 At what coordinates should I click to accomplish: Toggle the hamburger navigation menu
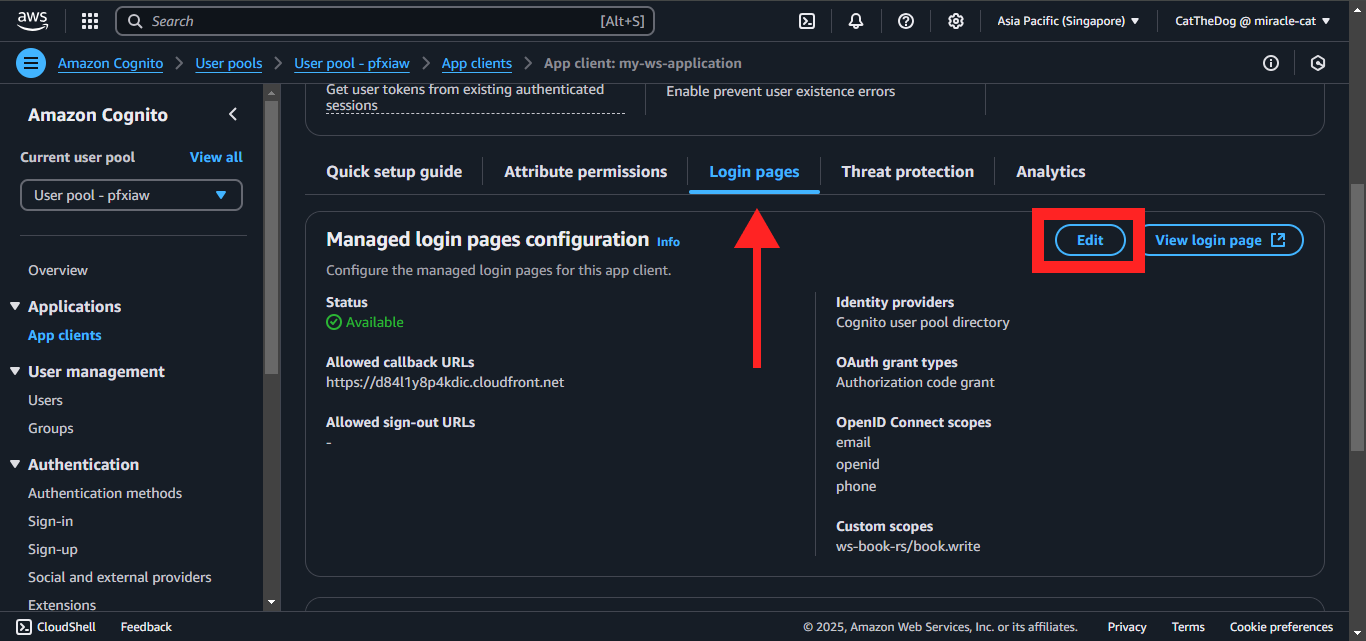[x=31, y=63]
